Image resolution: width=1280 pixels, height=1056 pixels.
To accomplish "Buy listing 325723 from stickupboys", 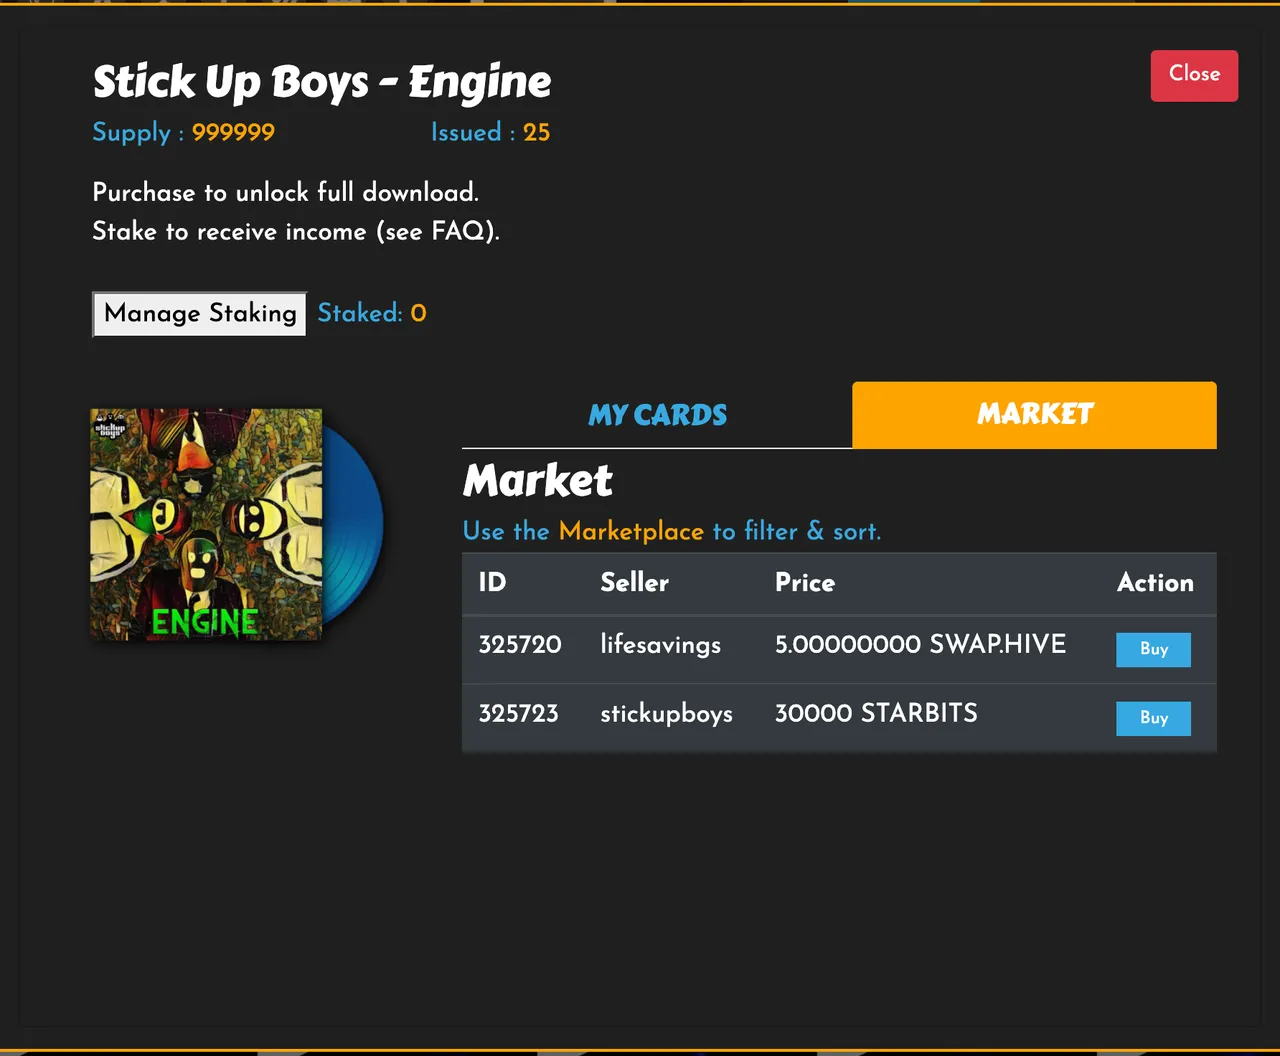I will pyautogui.click(x=1153, y=718).
